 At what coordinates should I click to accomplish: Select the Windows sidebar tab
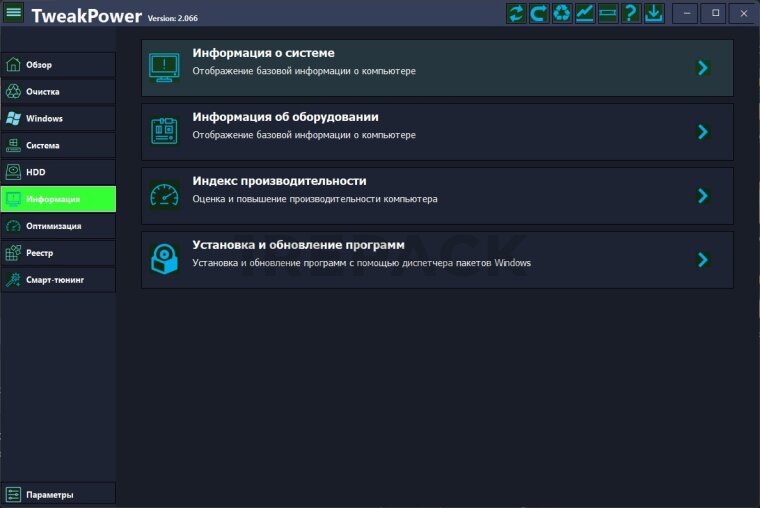coord(58,119)
